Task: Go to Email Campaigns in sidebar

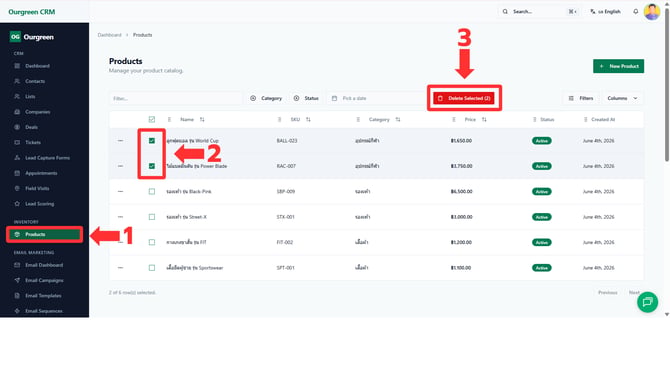Action: tap(44, 280)
